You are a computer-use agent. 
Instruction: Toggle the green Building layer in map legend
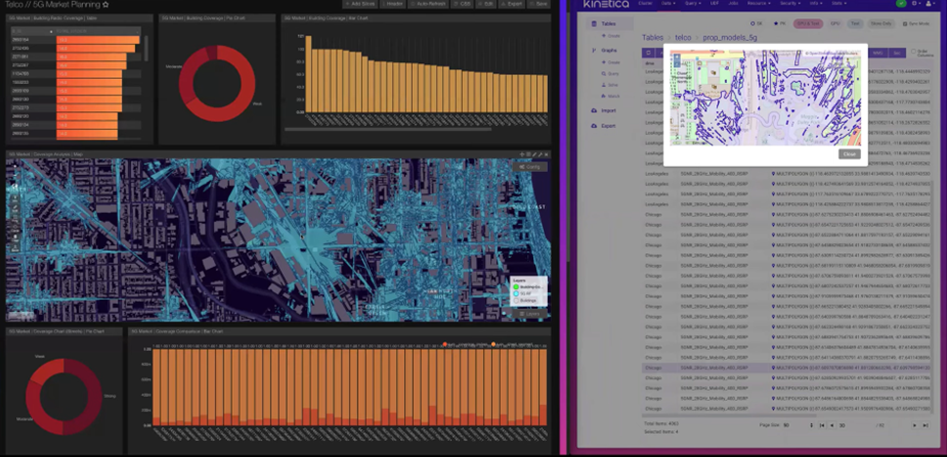[516, 287]
